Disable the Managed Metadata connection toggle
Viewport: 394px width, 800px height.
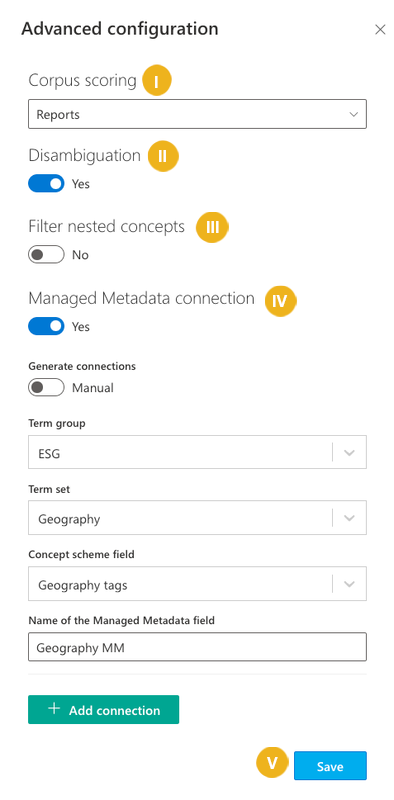click(46, 326)
